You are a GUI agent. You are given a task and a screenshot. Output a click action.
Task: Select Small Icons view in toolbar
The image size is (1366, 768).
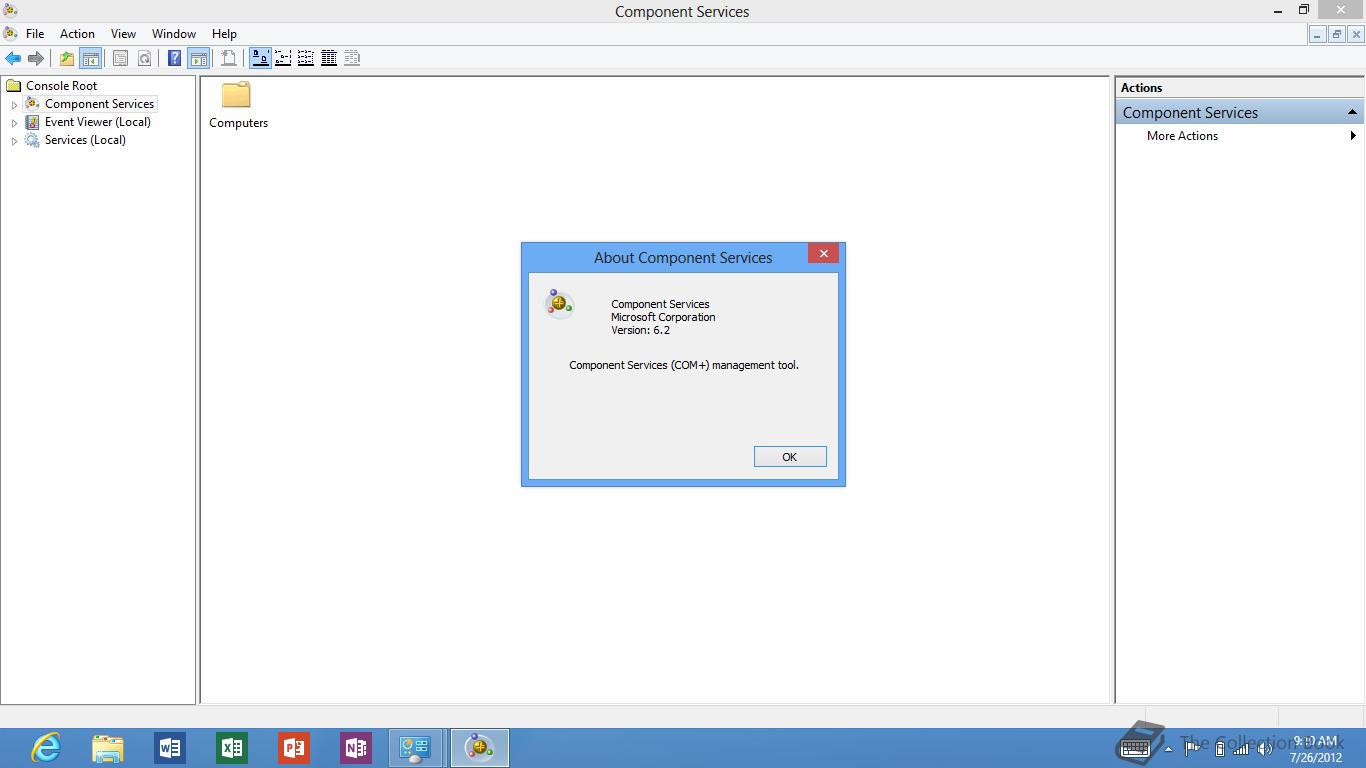point(283,58)
